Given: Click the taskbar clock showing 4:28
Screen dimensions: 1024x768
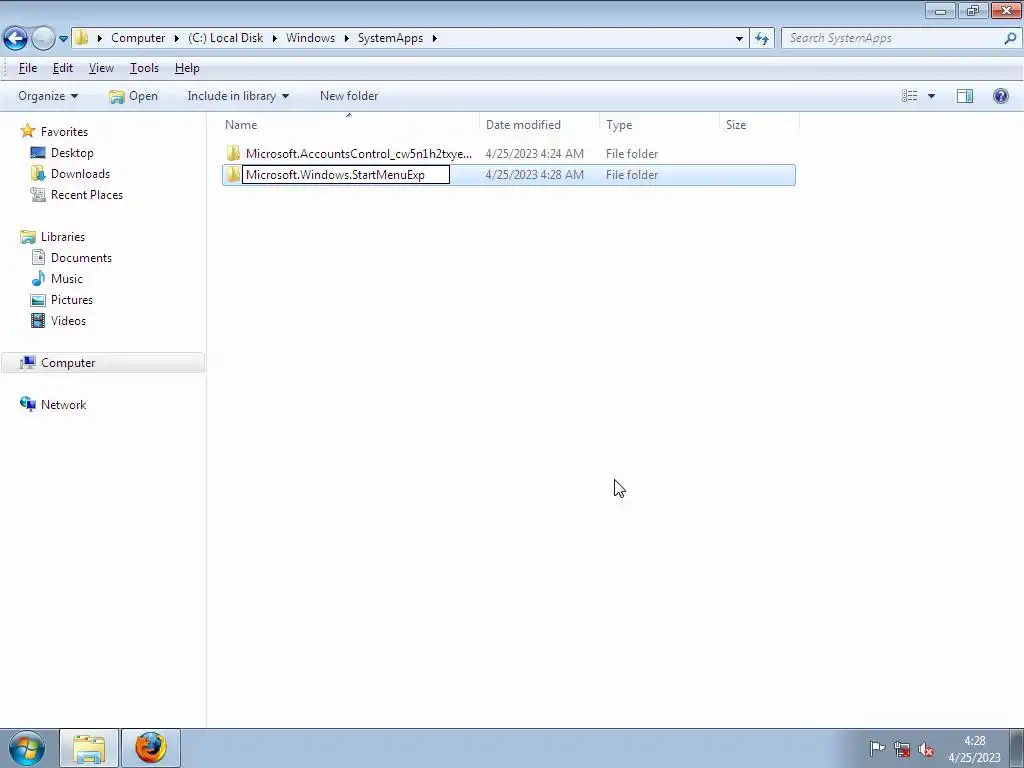Looking at the screenshot, I should tap(974, 749).
